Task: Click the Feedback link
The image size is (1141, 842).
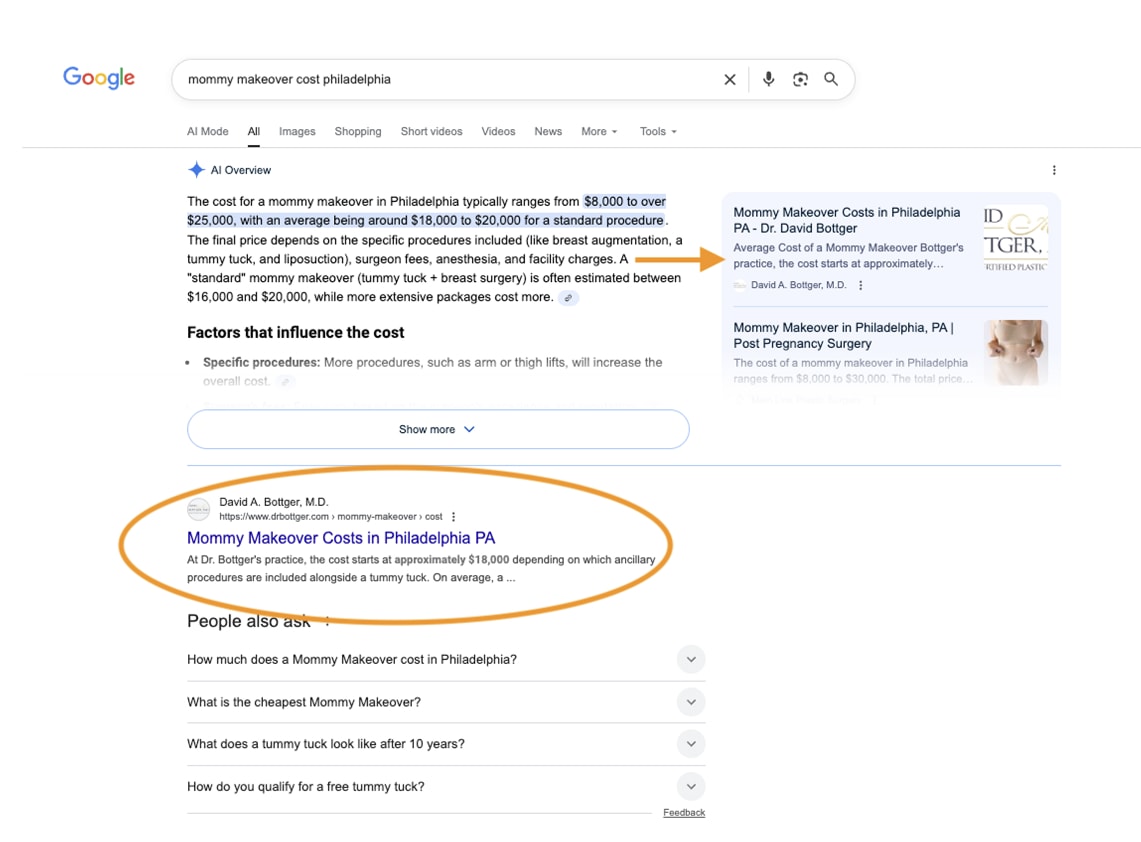Action: point(684,813)
